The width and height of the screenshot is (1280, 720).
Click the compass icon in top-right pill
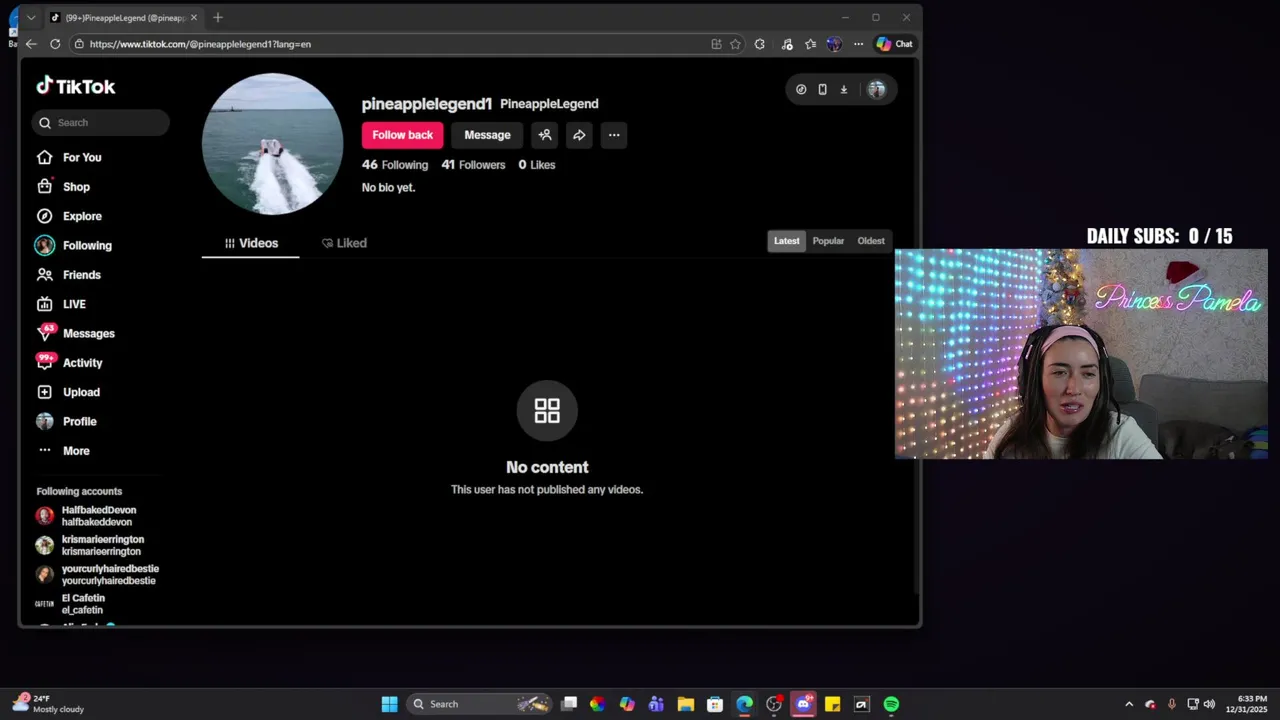801,89
